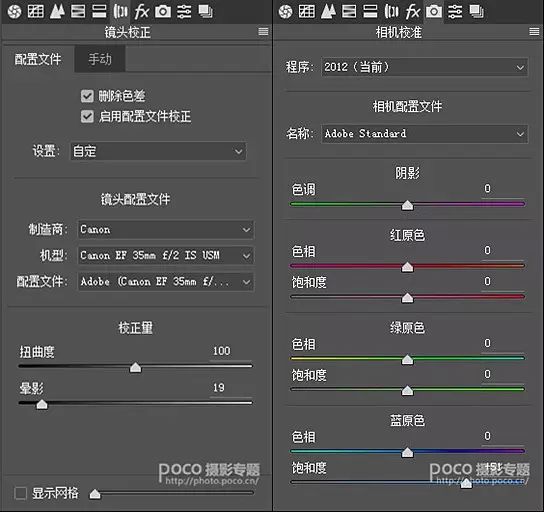Expand the 设置 自定 dropdown
This screenshot has width=545, height=512.
pos(158,151)
